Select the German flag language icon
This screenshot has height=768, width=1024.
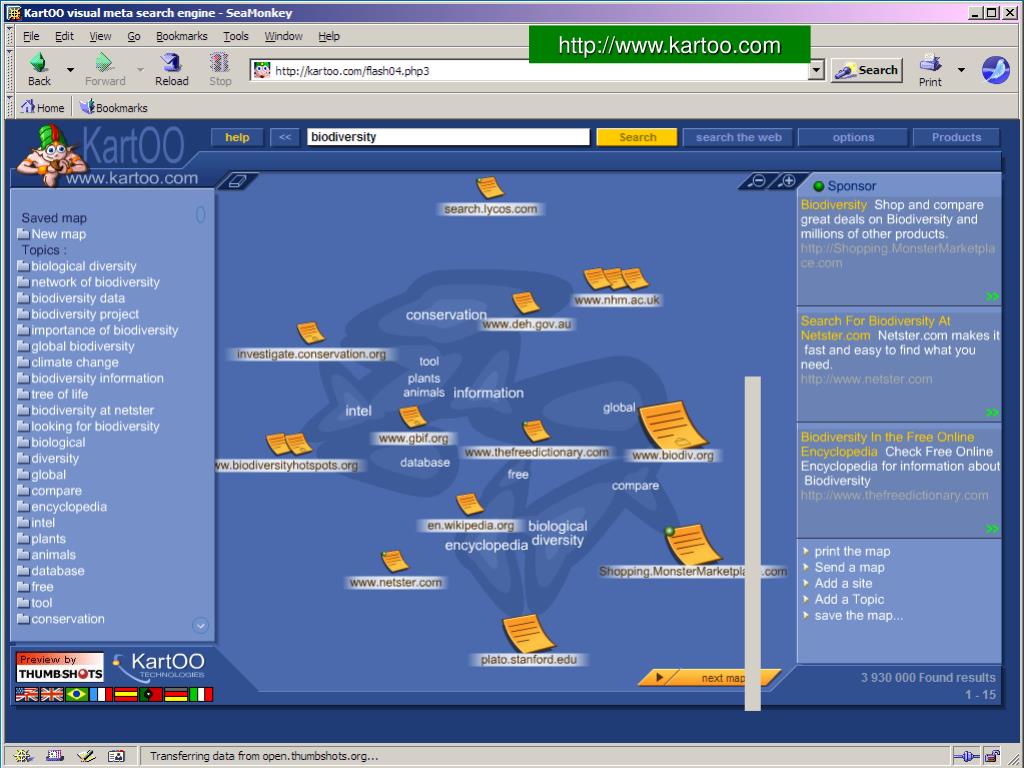pos(176,694)
